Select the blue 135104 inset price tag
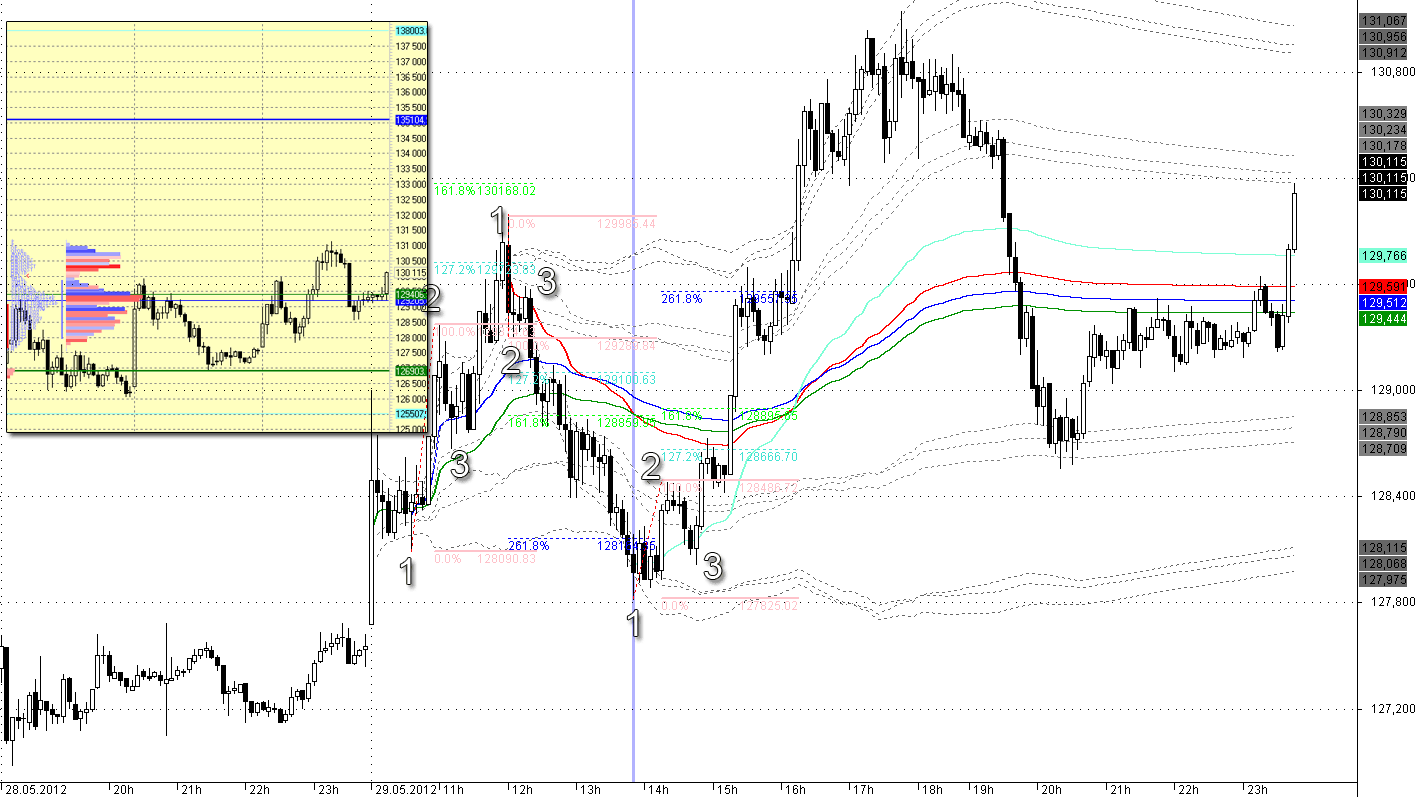Screen dimensions: 1415x797 410,120
